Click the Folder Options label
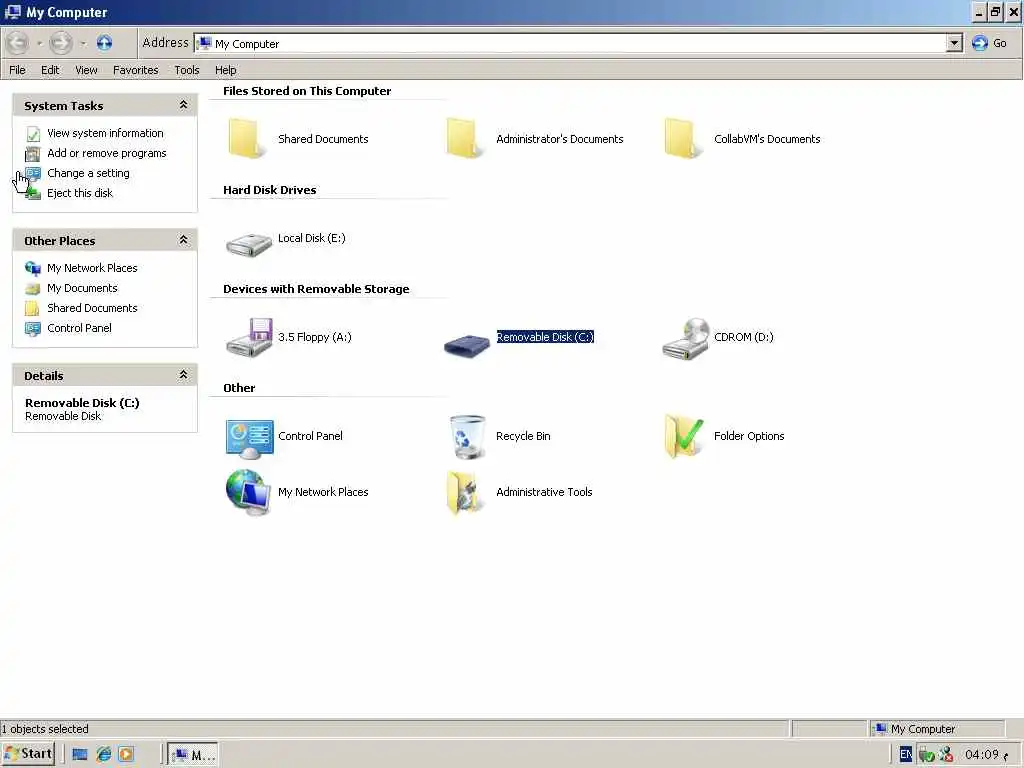The image size is (1024, 768). (749, 436)
